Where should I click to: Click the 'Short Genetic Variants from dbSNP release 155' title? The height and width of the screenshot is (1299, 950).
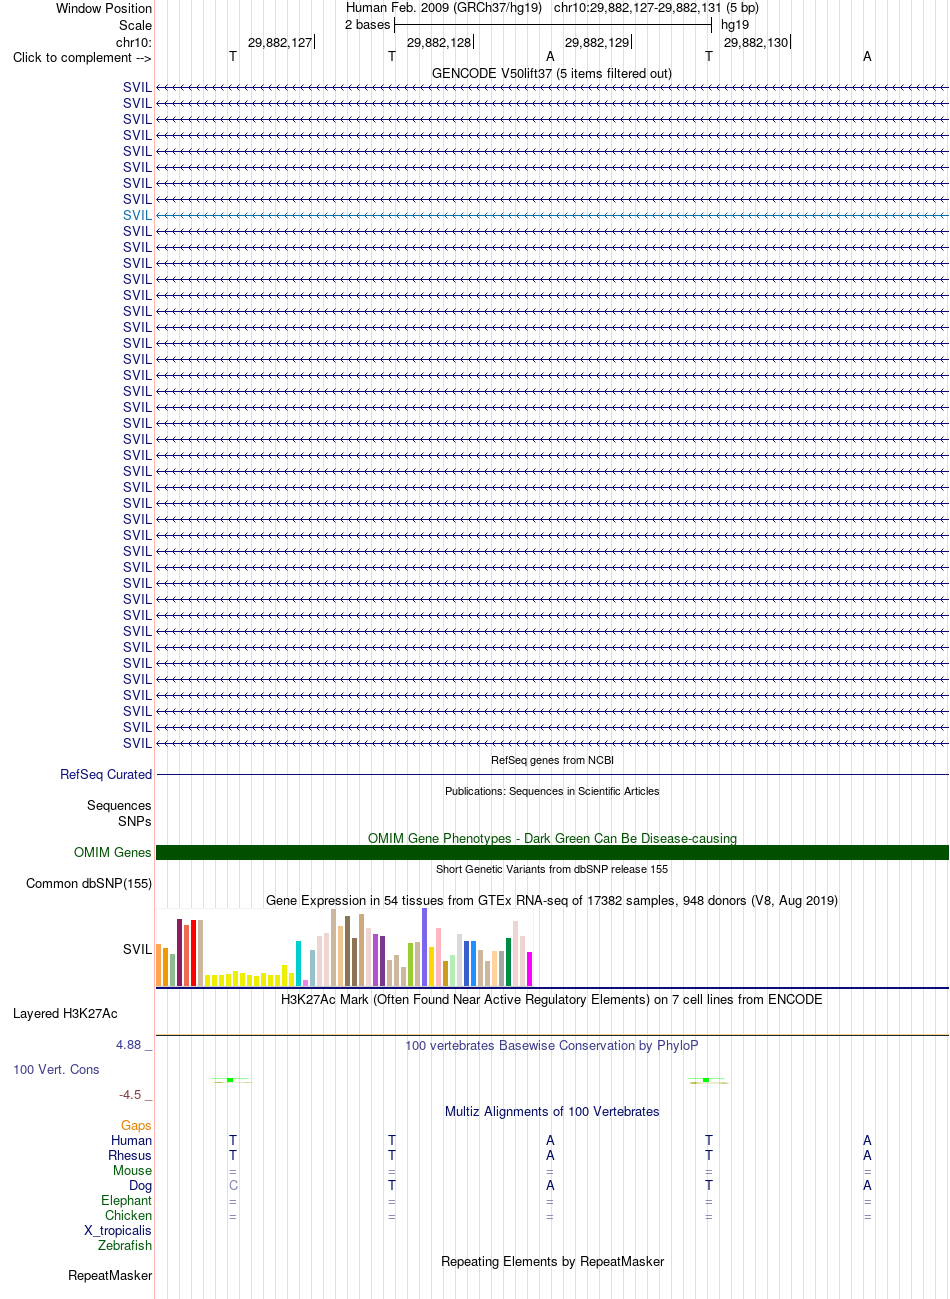point(552,869)
